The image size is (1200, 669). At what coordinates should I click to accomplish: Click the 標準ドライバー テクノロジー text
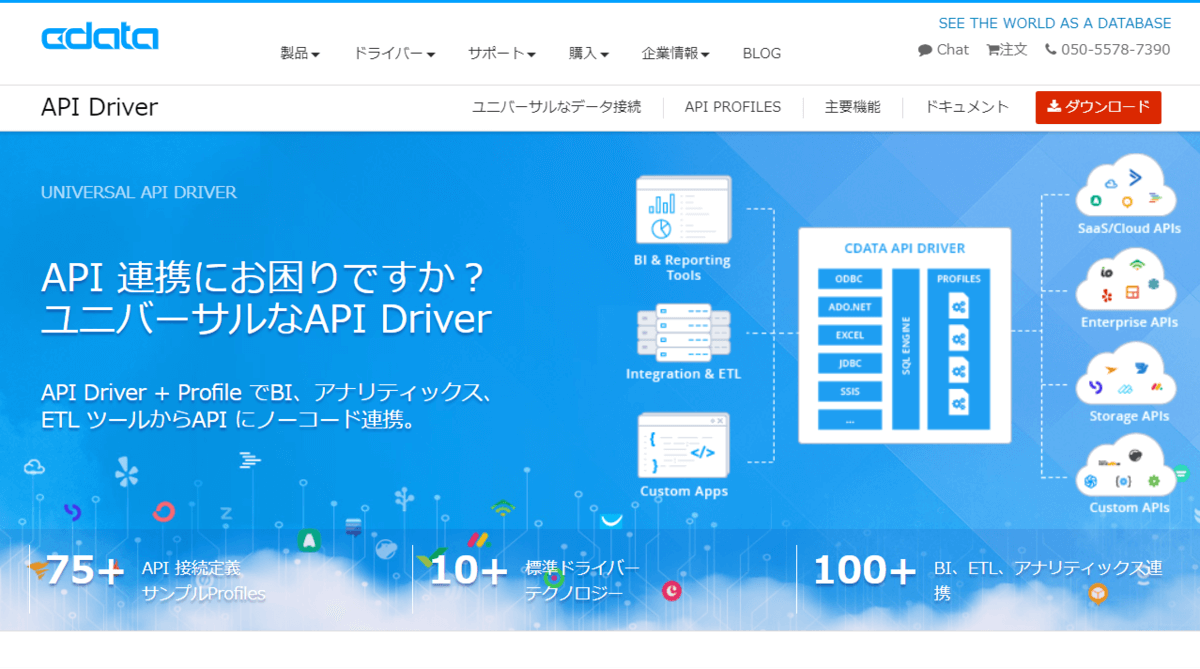coord(582,581)
